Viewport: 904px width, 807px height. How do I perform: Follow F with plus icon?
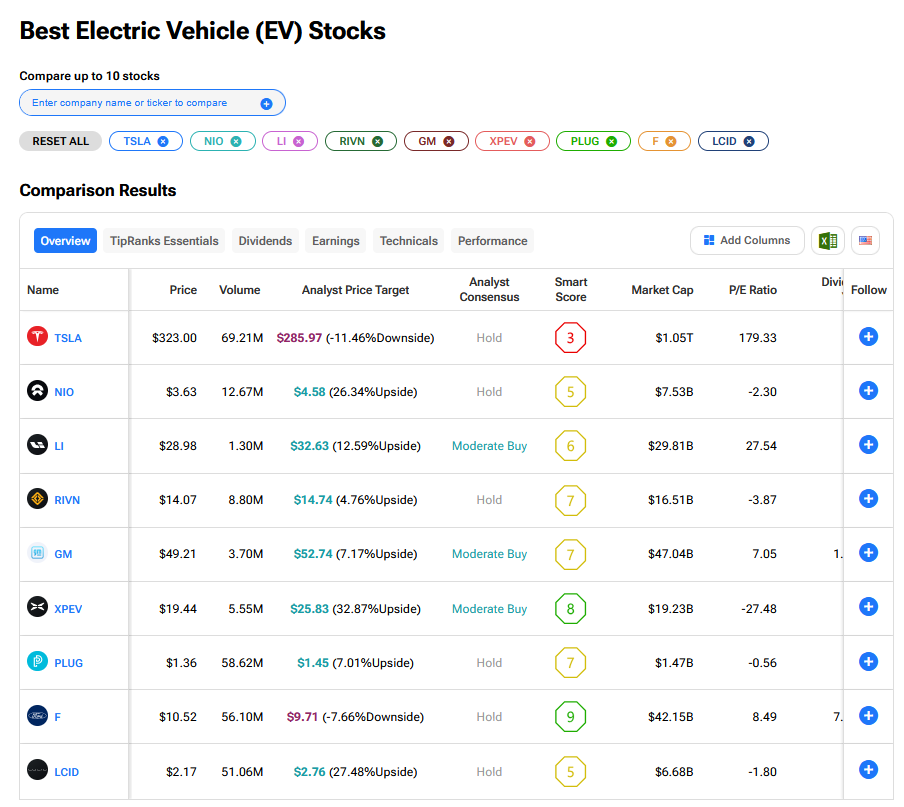(868, 716)
